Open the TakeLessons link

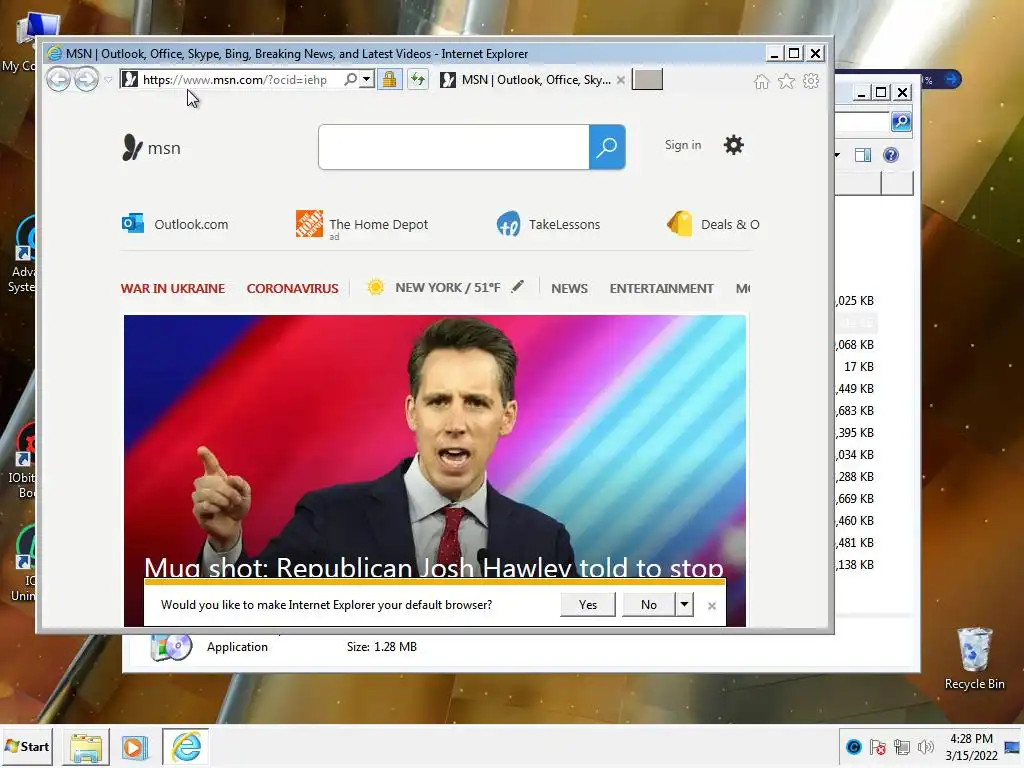pos(564,224)
